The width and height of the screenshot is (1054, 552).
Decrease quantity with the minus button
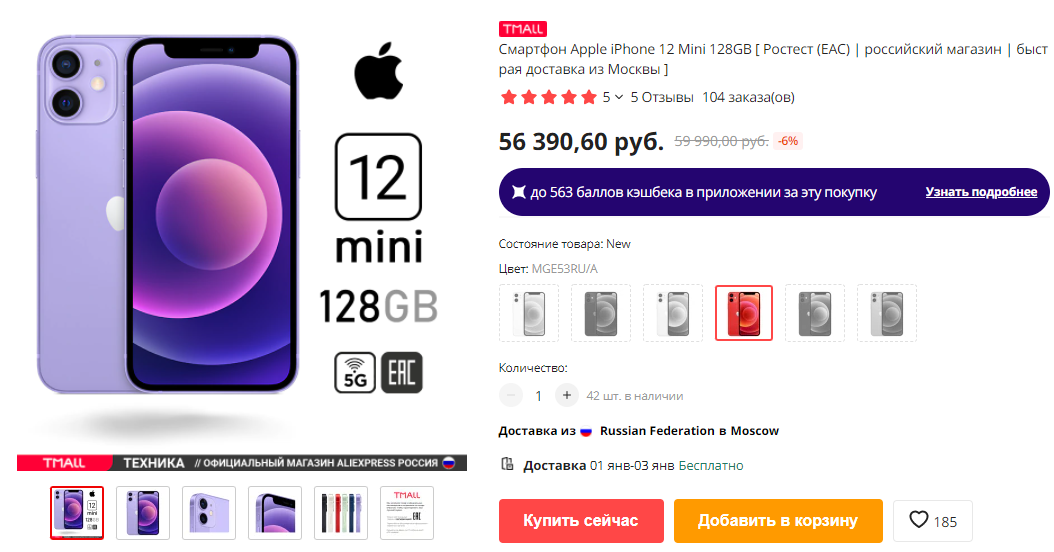tap(511, 395)
